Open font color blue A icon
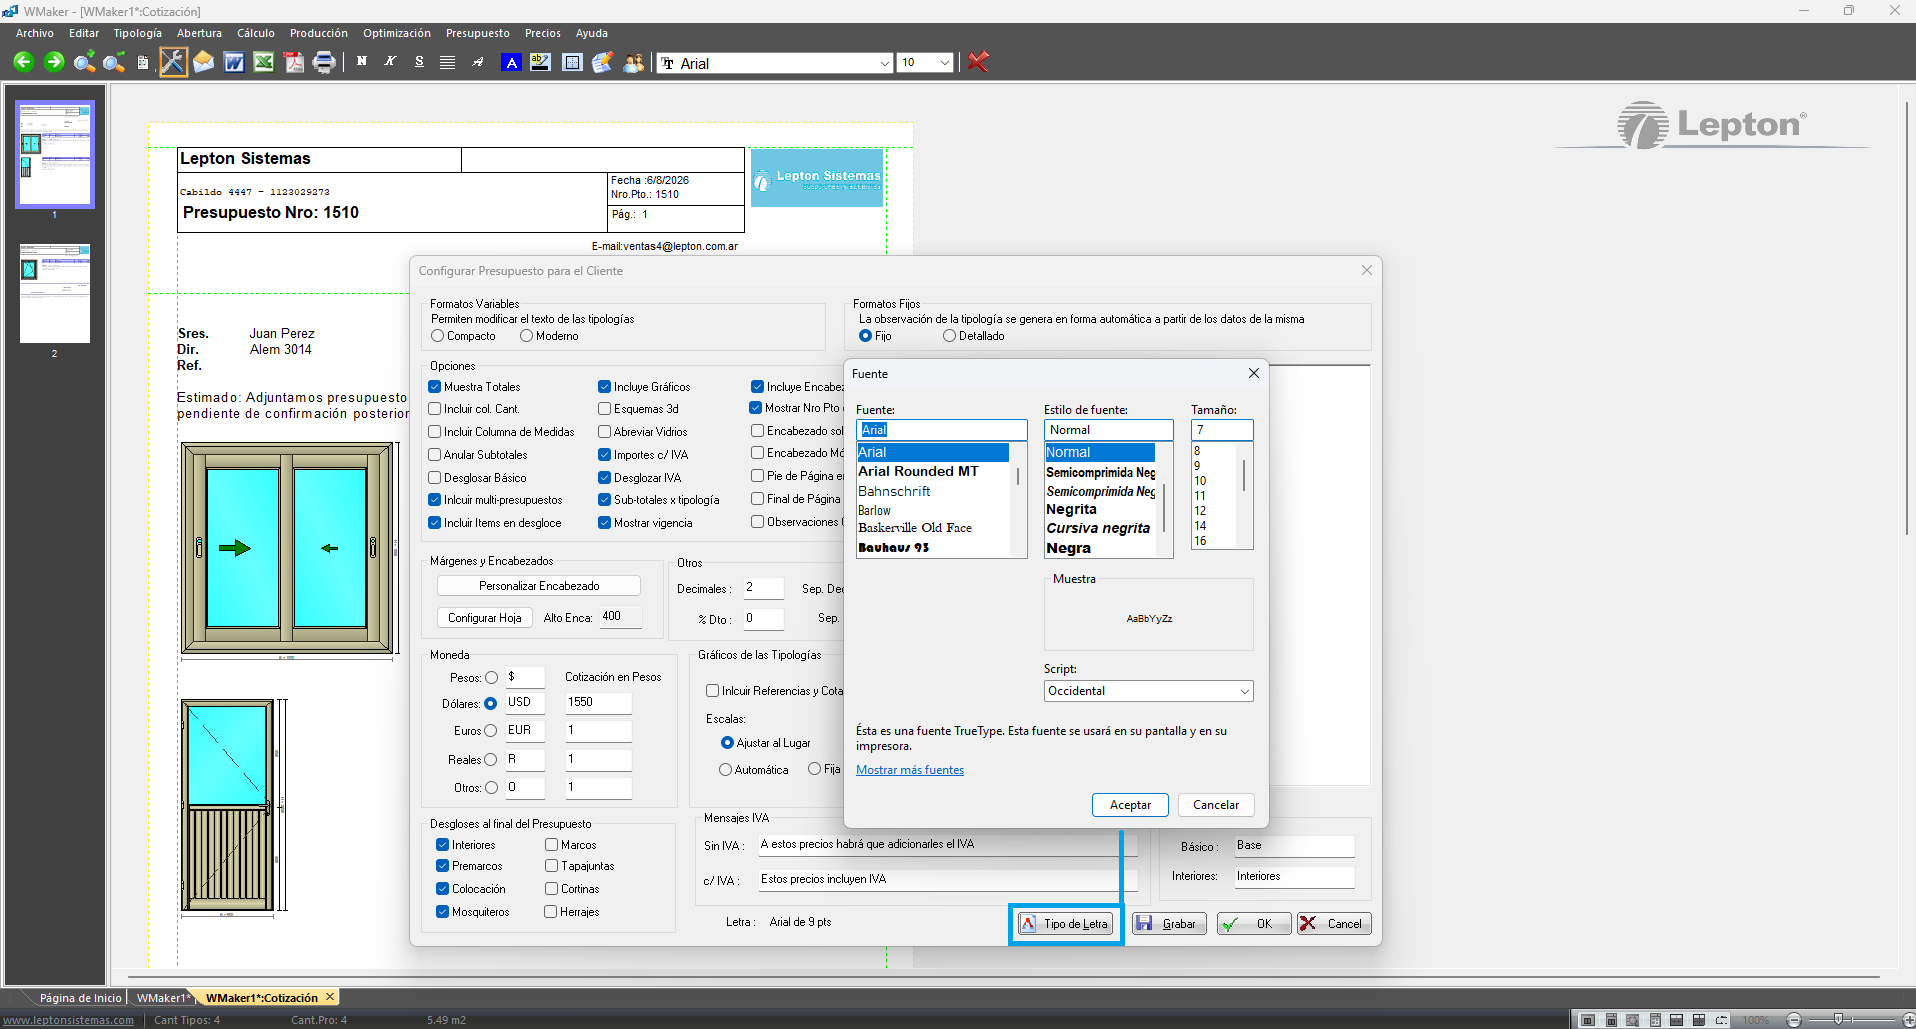The width and height of the screenshot is (1916, 1029). pyautogui.click(x=511, y=62)
